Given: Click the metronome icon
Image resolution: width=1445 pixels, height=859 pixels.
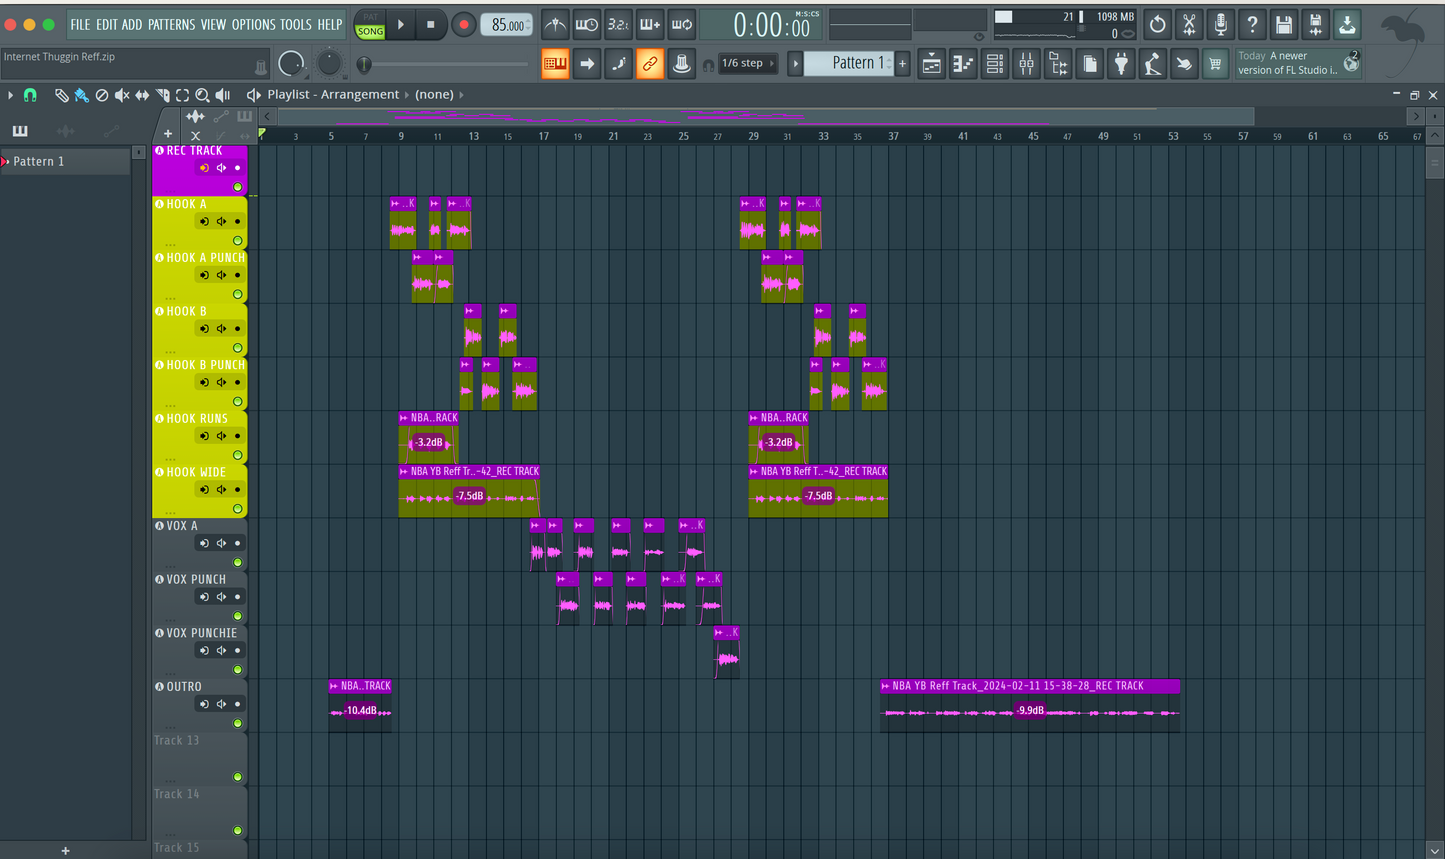Looking at the screenshot, I should coord(555,24).
